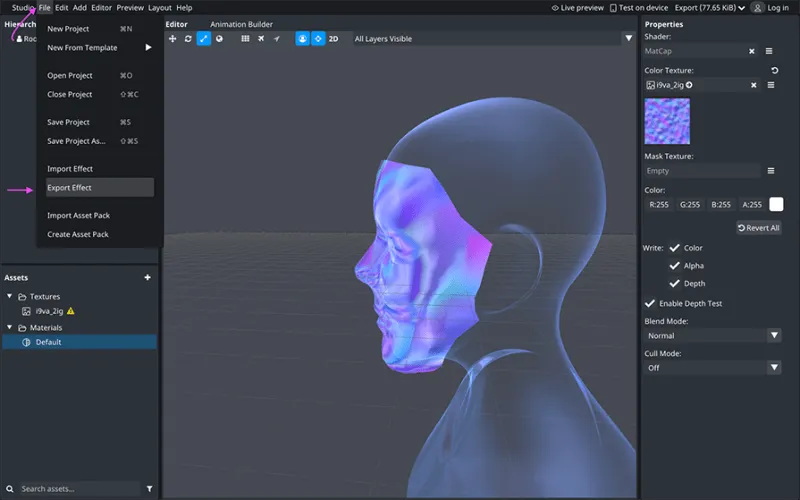Toggle the grid icon in the editor toolbar

(x=246, y=39)
